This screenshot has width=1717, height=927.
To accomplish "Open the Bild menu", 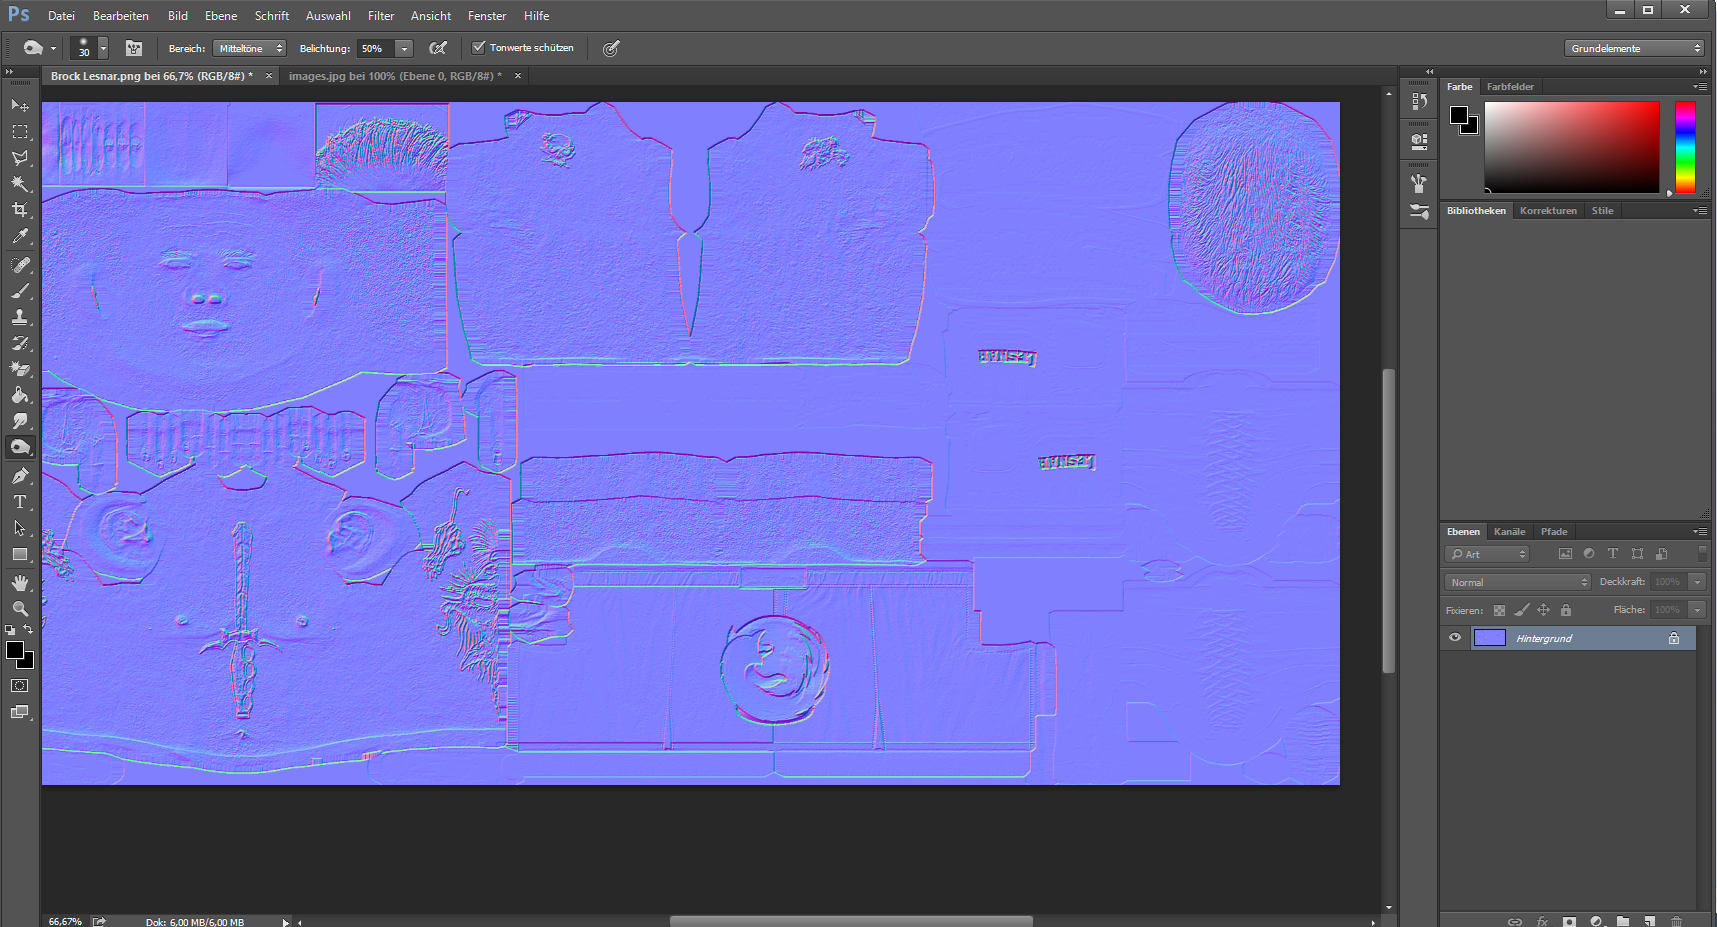I will [178, 16].
